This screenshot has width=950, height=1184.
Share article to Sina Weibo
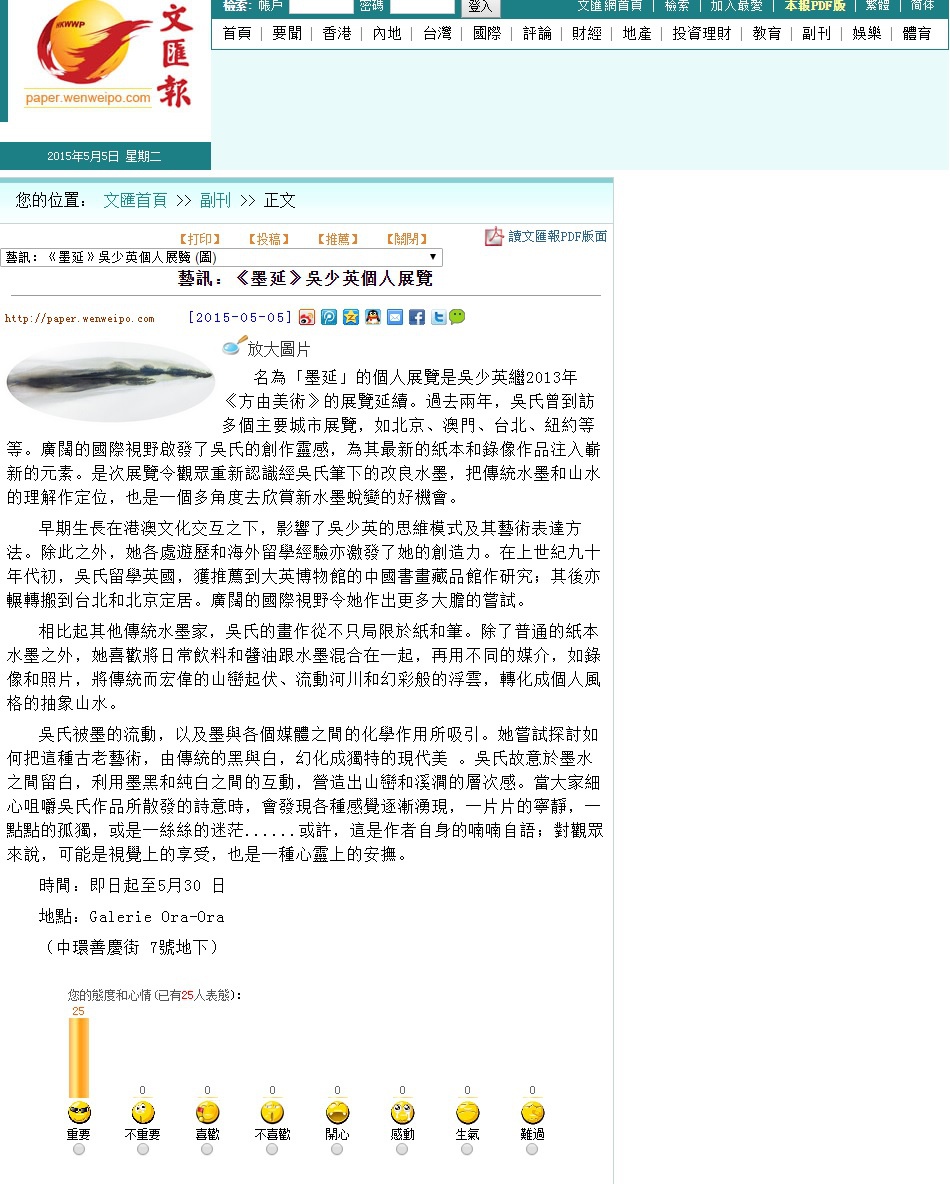306,317
